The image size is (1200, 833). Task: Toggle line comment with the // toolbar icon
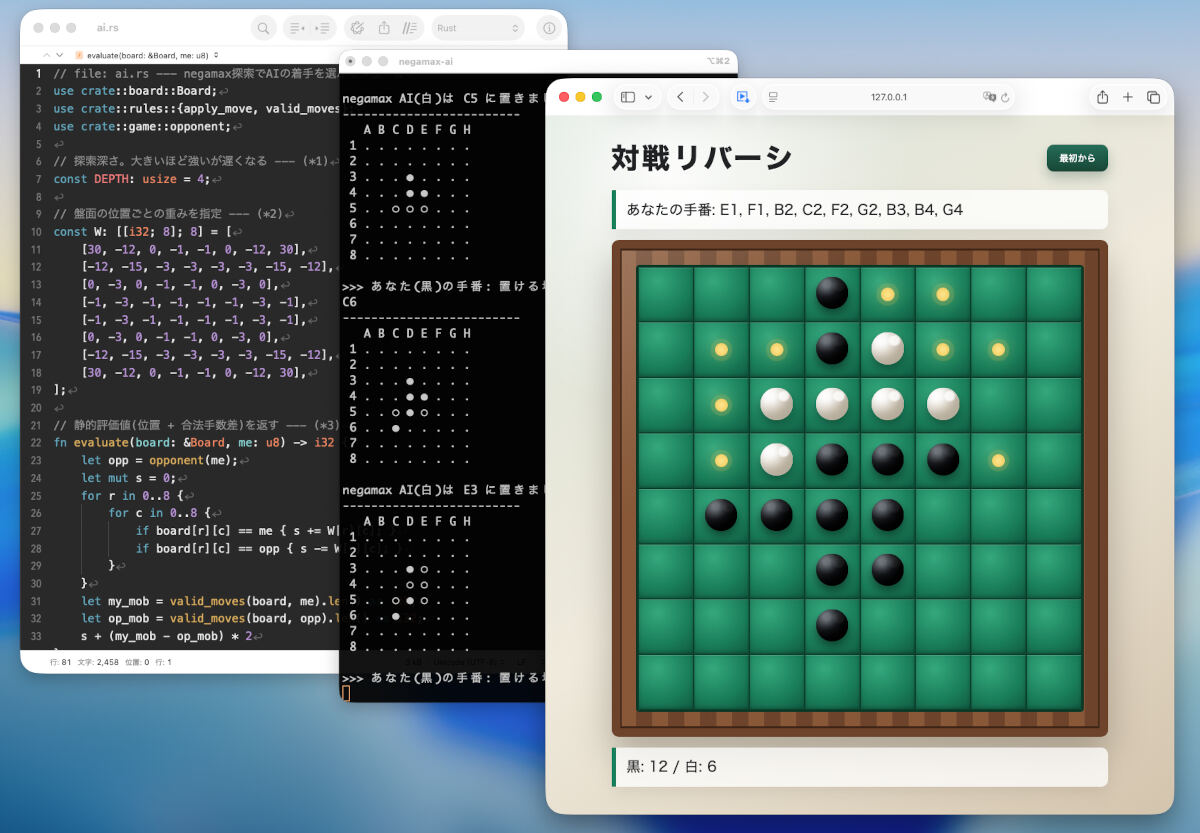point(410,28)
